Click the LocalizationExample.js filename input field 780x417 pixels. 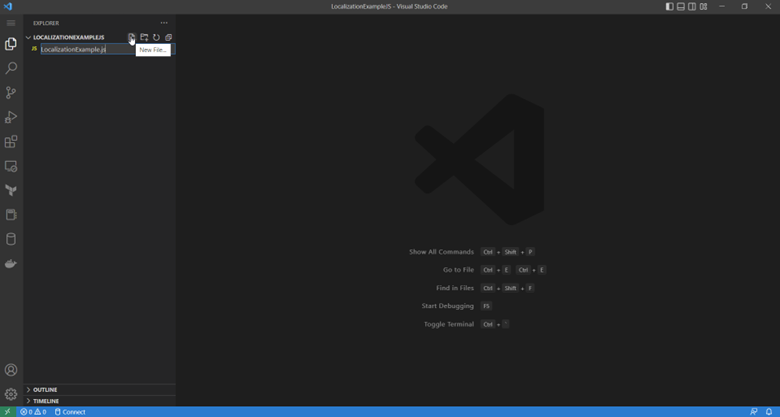pyautogui.click(x=107, y=49)
